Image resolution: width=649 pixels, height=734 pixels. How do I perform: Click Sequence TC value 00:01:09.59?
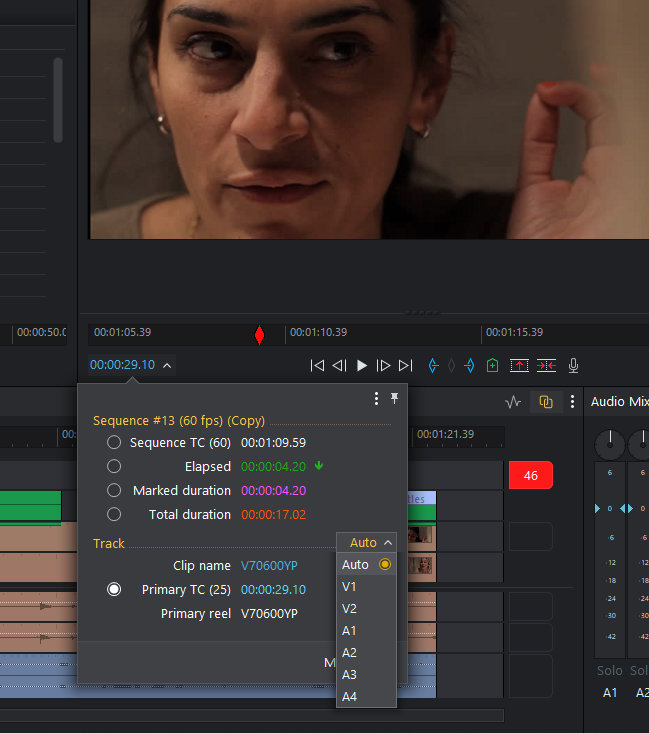(273, 442)
